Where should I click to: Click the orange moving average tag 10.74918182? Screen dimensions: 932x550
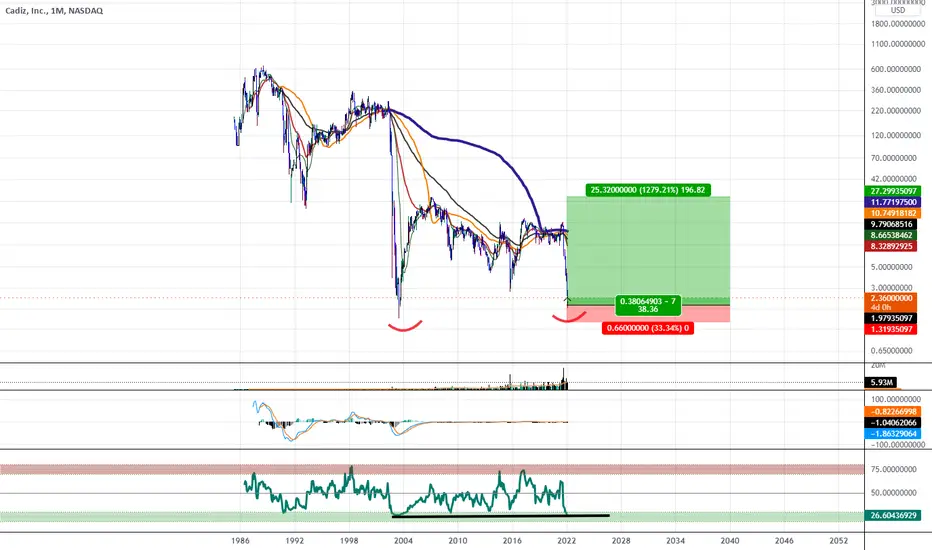pyautogui.click(x=895, y=213)
